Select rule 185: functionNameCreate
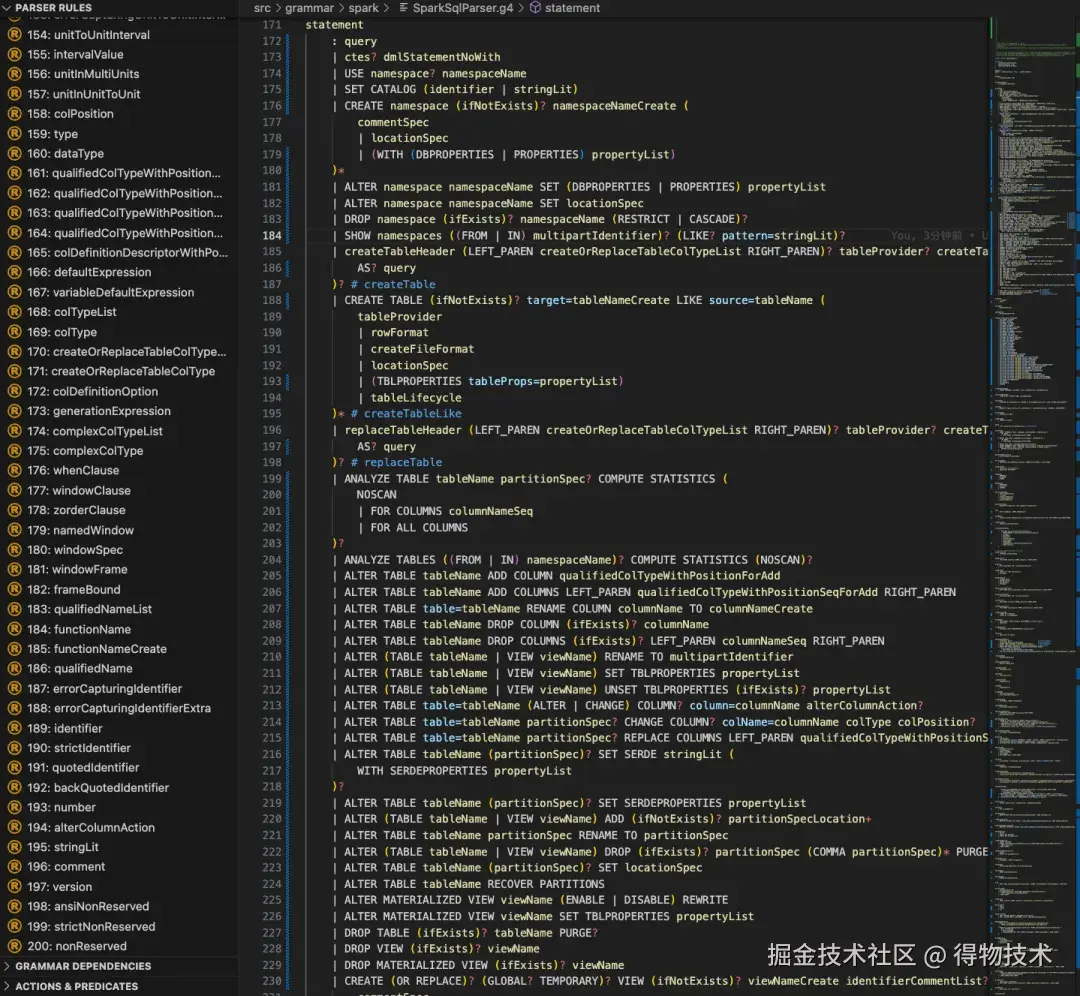 (97, 649)
